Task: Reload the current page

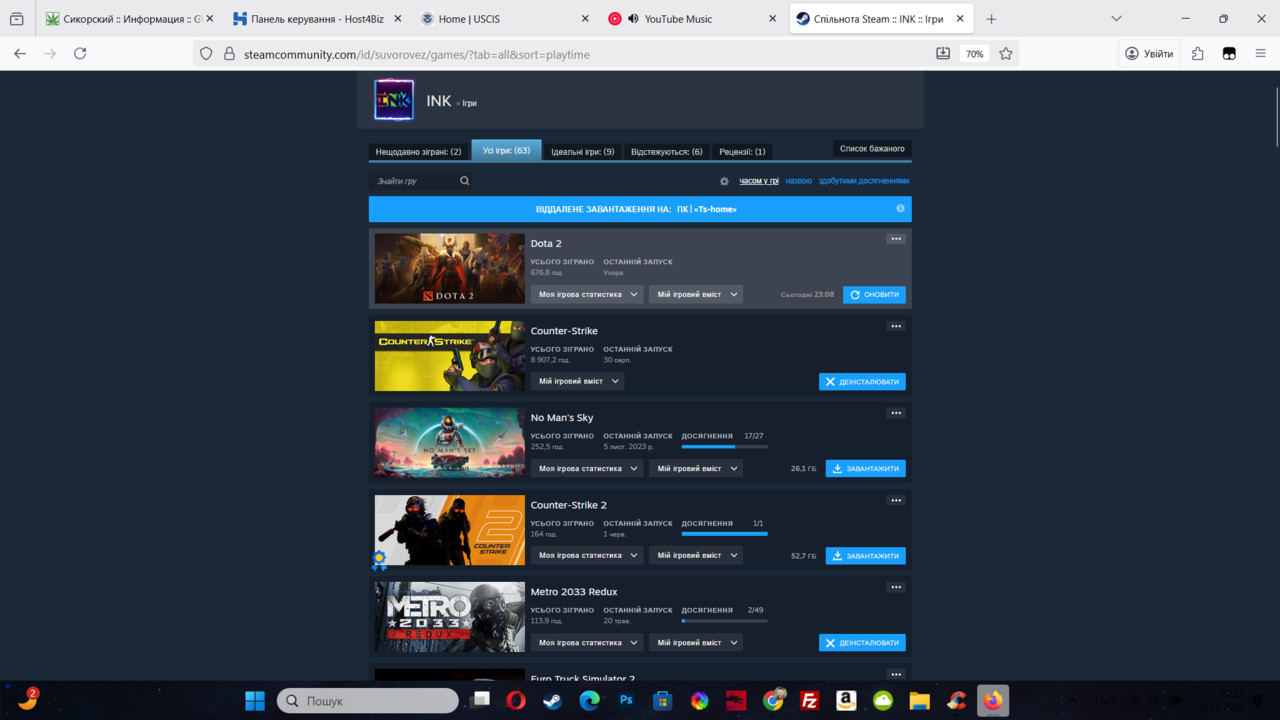Action: point(80,54)
